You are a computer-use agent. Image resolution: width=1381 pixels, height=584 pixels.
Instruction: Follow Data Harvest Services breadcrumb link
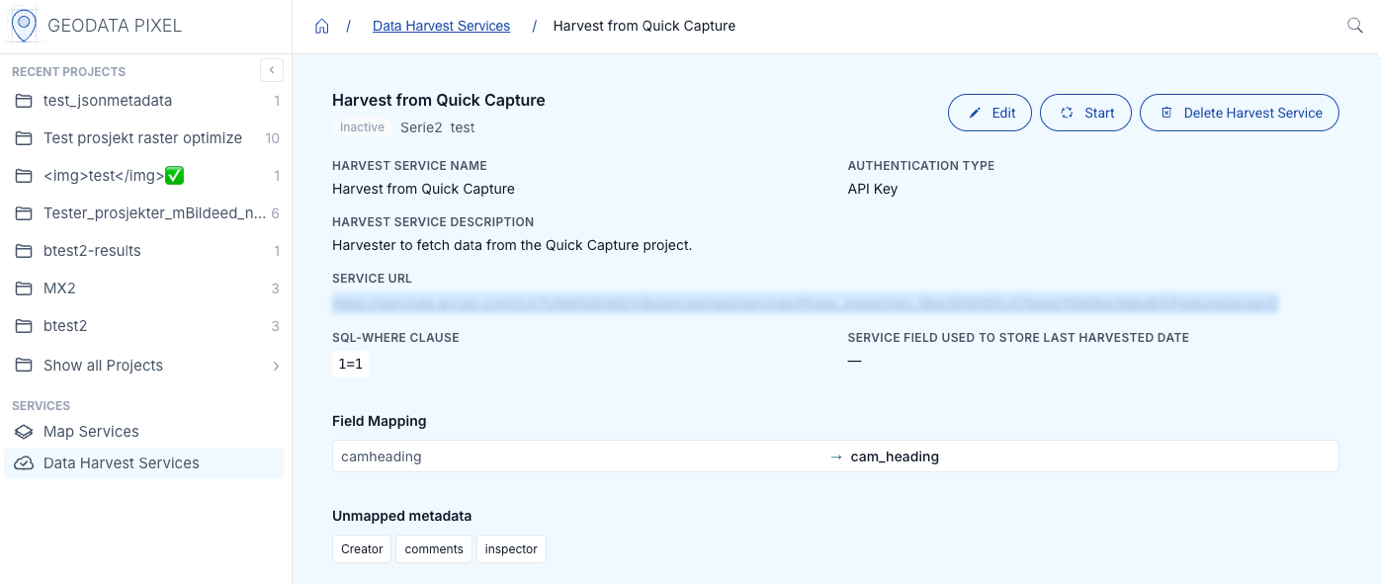click(x=441, y=26)
